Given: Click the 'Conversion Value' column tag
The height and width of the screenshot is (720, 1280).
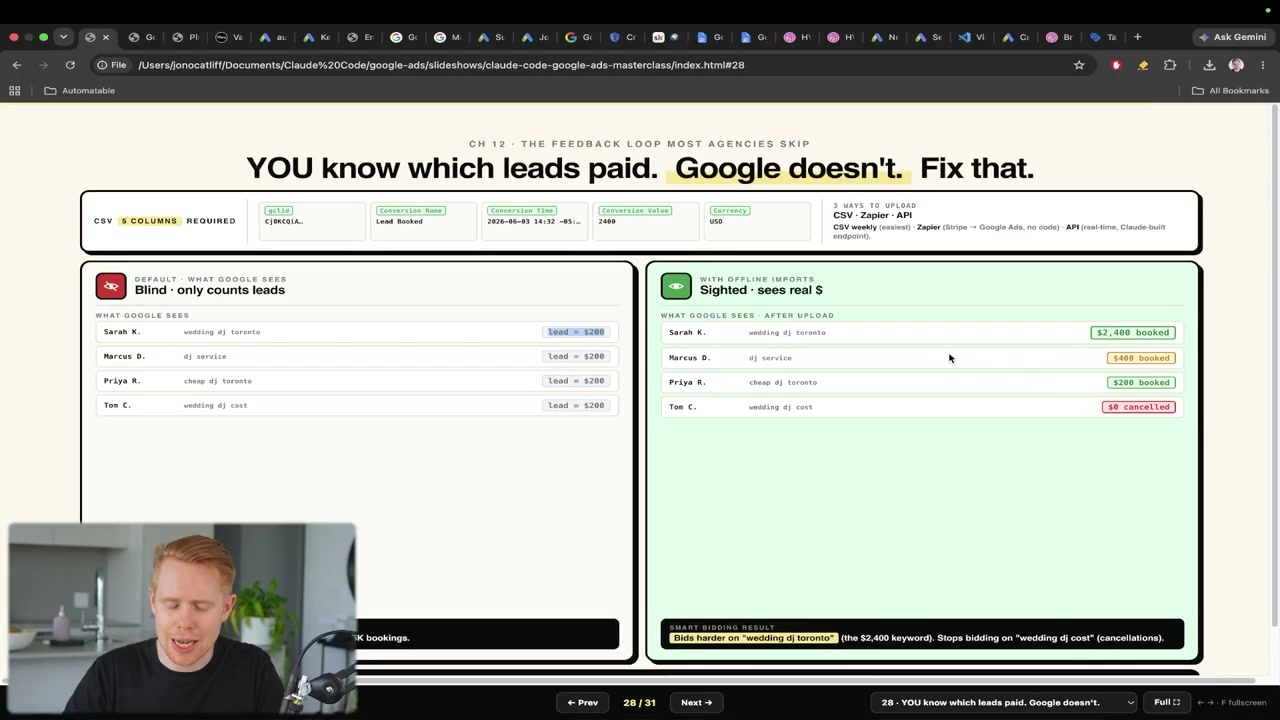Looking at the screenshot, I should pyautogui.click(x=634, y=210).
